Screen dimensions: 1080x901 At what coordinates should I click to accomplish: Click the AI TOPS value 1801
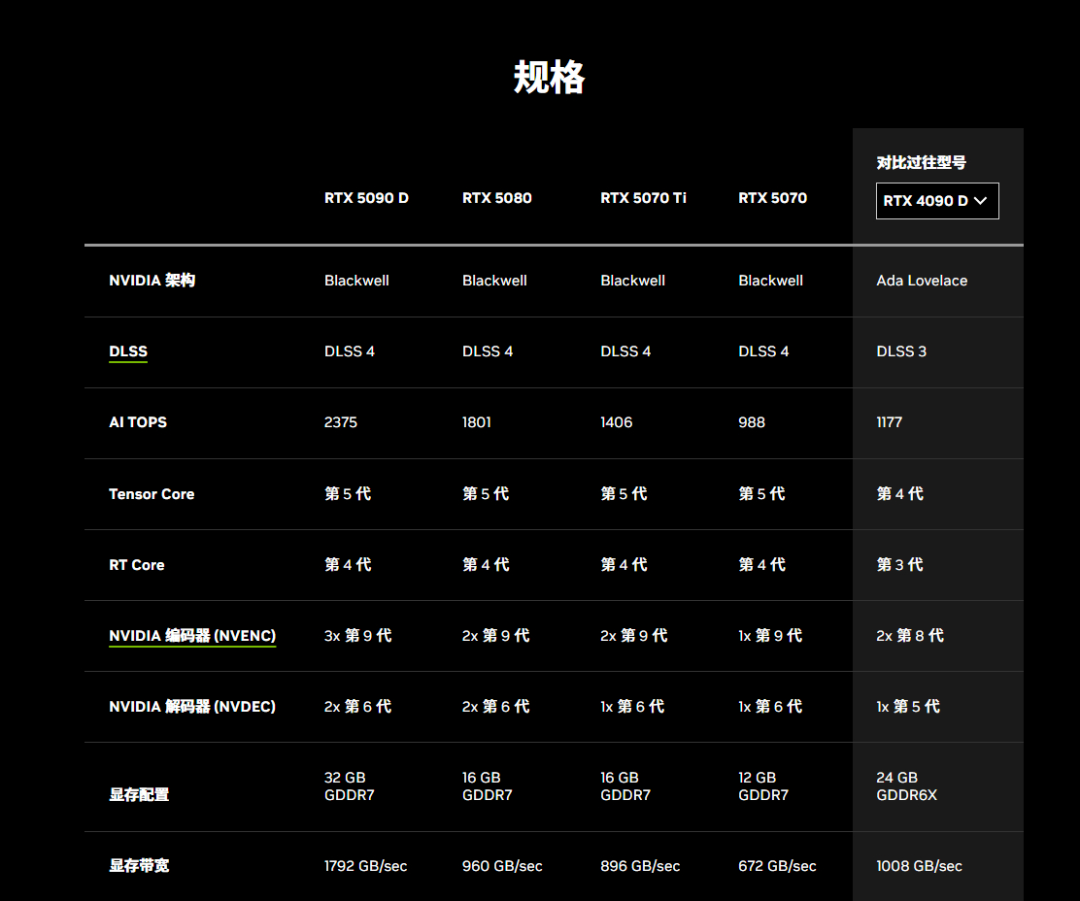[x=477, y=422]
